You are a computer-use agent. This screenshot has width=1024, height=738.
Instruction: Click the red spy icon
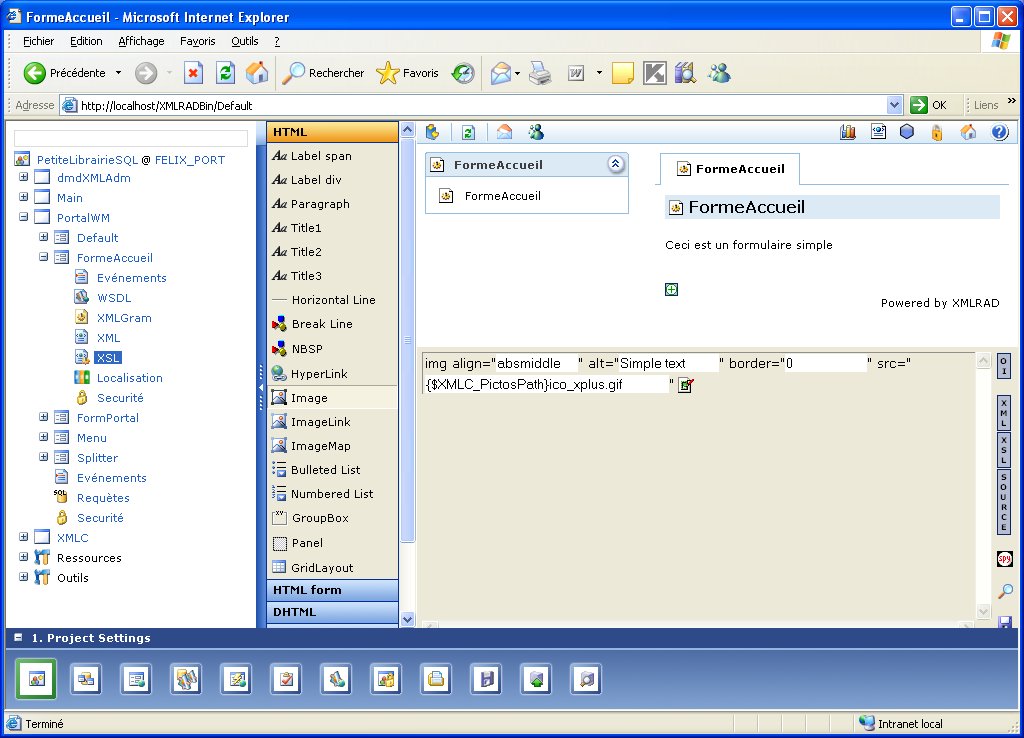click(x=1004, y=559)
